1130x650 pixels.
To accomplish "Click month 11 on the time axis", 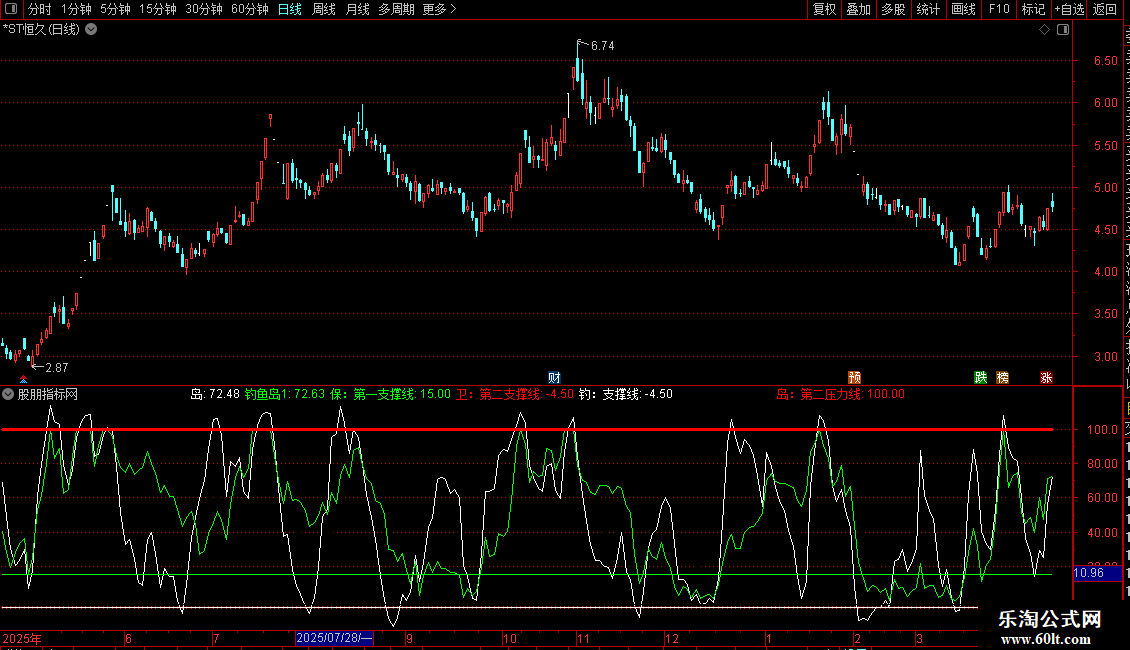I will click(x=583, y=638).
